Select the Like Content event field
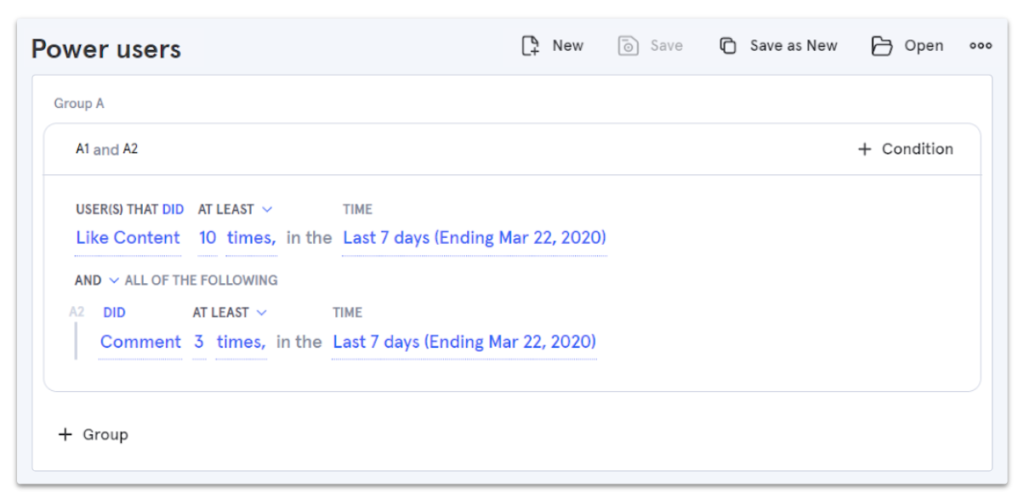Viewport: 1024px width, 499px height. point(128,238)
